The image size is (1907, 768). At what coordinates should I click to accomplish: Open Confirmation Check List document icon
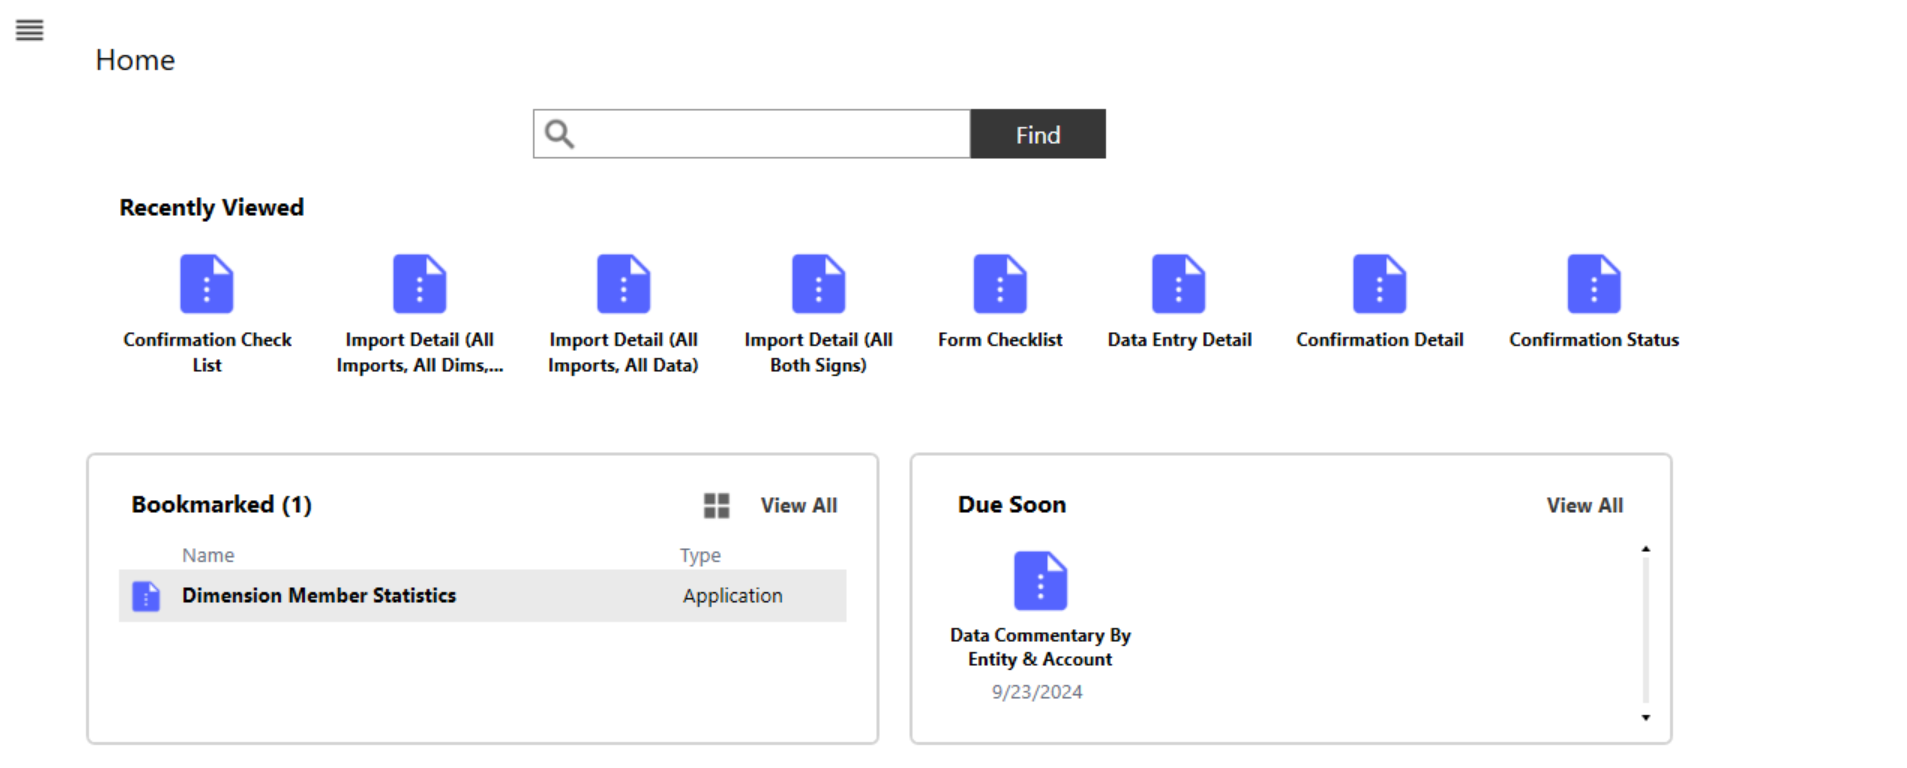pos(207,284)
